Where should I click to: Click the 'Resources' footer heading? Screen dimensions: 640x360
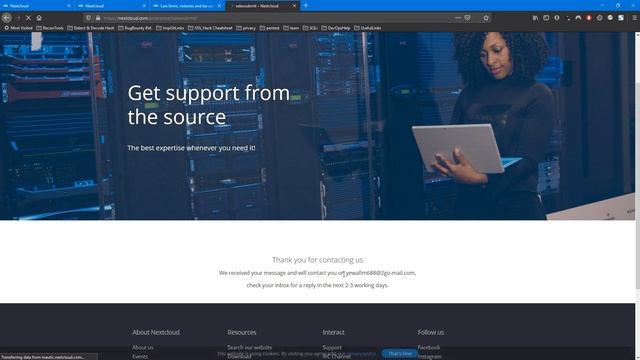(x=242, y=332)
